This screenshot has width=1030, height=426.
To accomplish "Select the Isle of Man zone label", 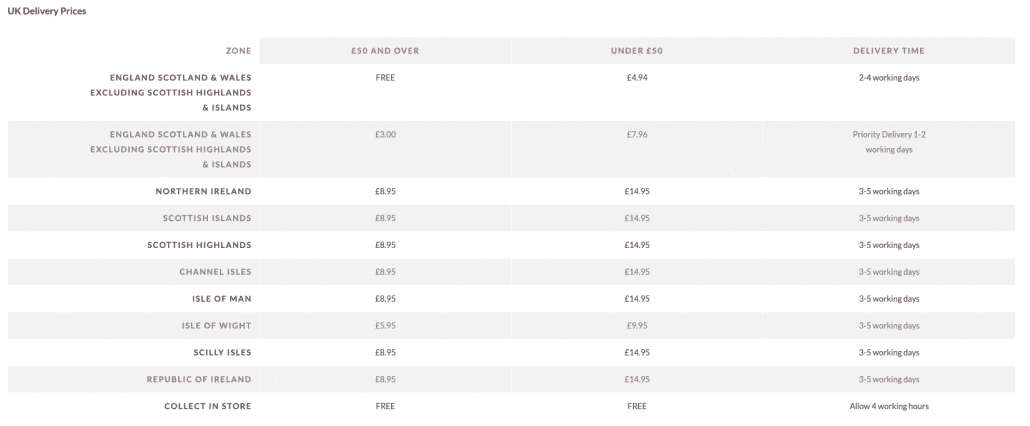I will pos(221,299).
